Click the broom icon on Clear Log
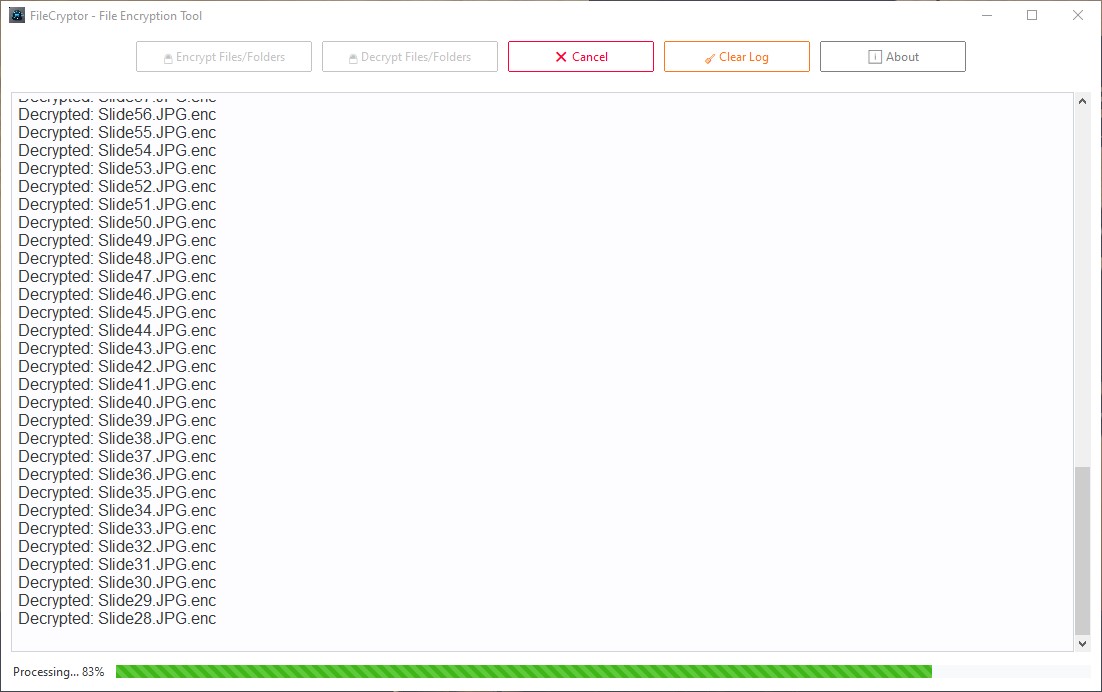The width and height of the screenshot is (1102, 692). [x=710, y=58]
